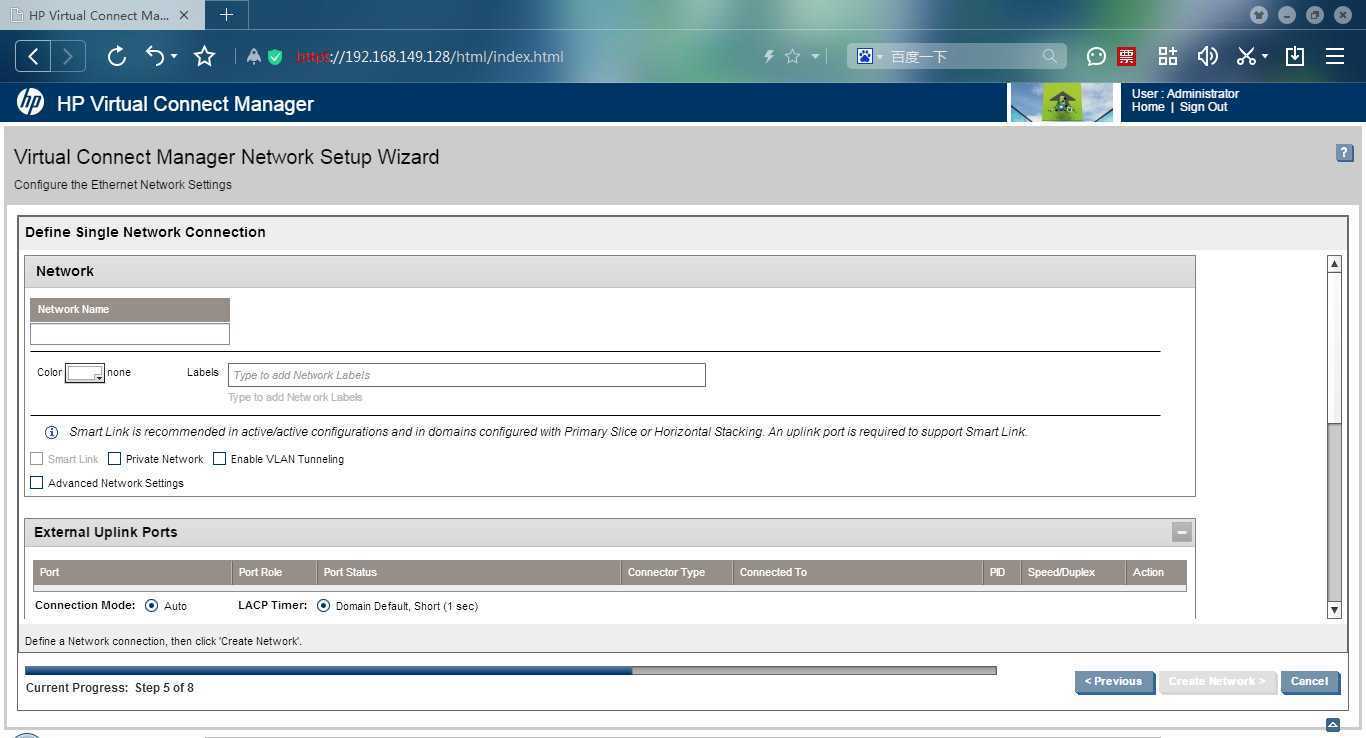Screen dimensions: 1366x738
Task: Click the HP logo in the header
Action: 30,103
